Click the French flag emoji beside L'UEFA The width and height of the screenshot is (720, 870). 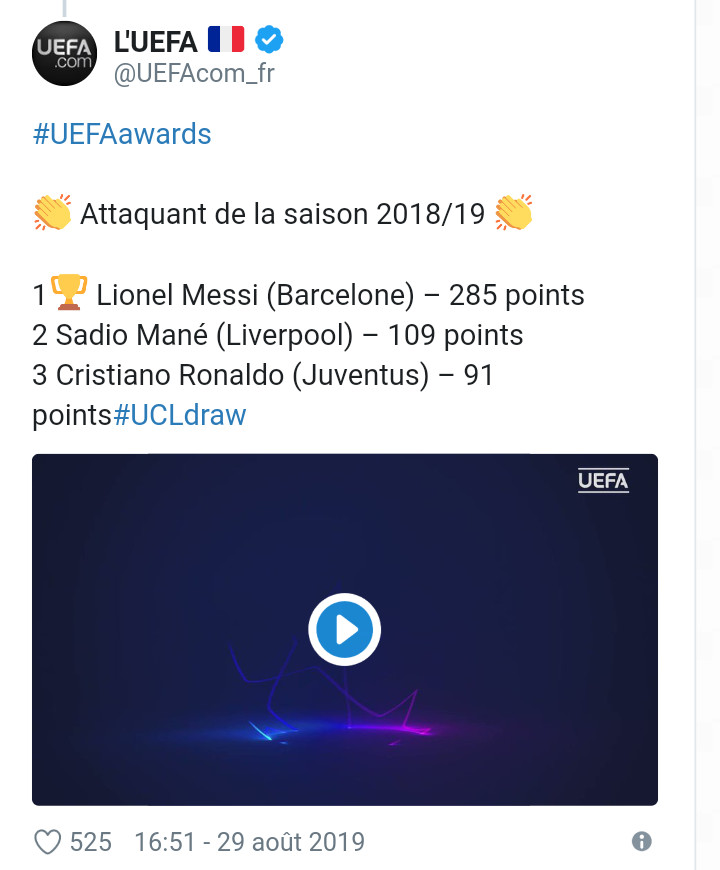tap(226, 40)
